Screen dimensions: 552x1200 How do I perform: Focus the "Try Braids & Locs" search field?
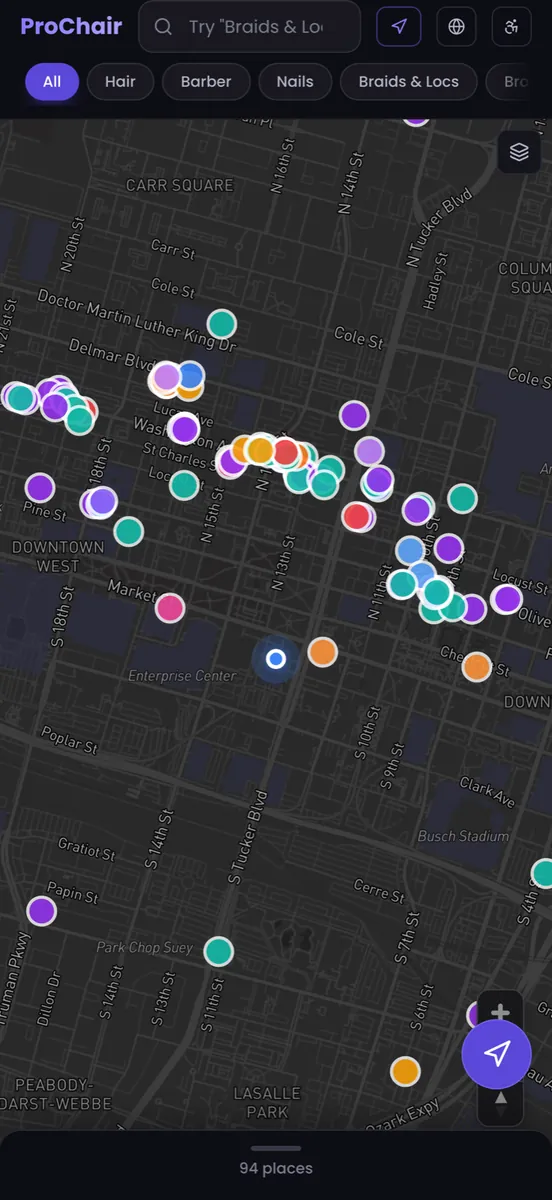click(x=249, y=26)
